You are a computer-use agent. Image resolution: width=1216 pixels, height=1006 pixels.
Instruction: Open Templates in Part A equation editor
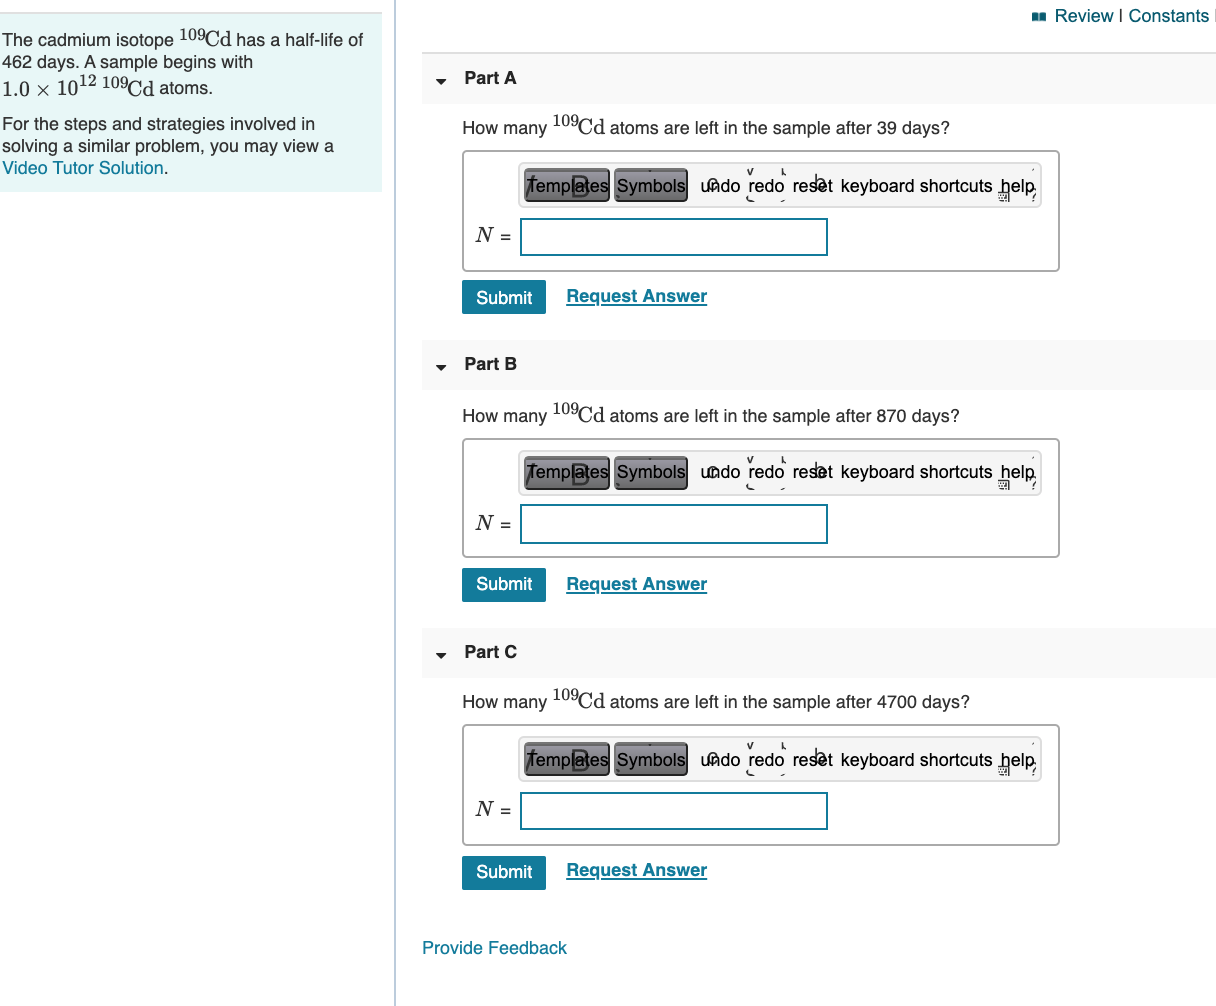click(565, 185)
